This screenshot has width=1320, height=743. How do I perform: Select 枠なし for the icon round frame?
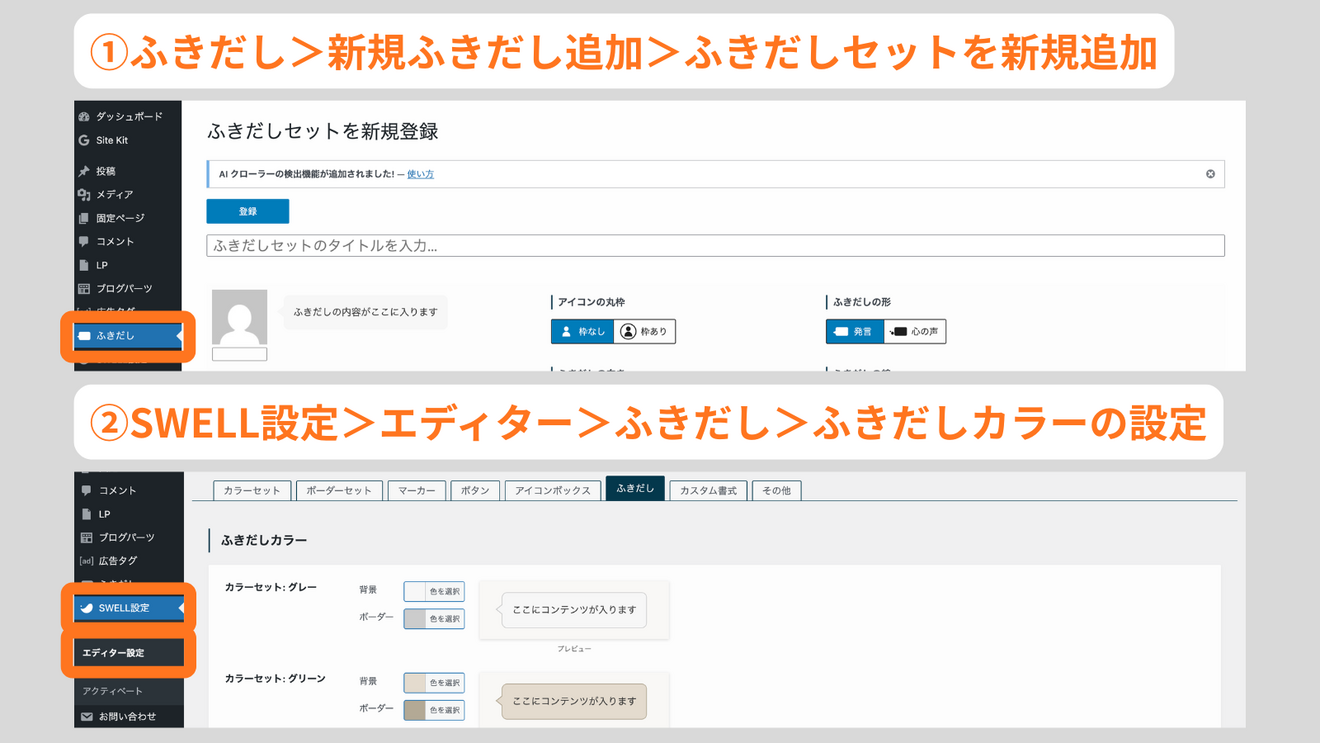[x=582, y=332]
